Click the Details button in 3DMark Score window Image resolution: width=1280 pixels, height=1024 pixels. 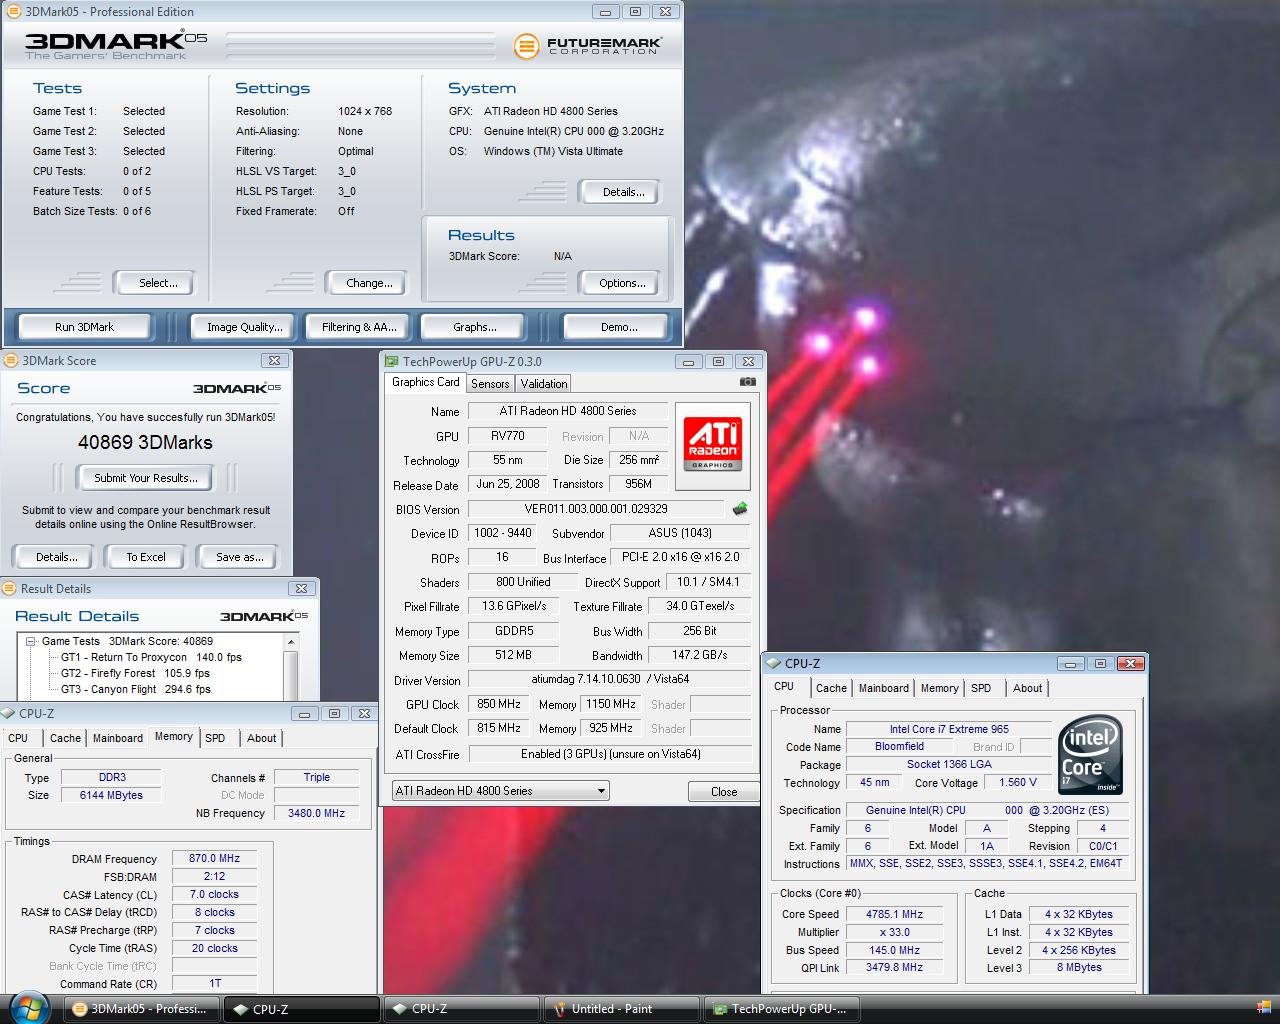tap(56, 557)
